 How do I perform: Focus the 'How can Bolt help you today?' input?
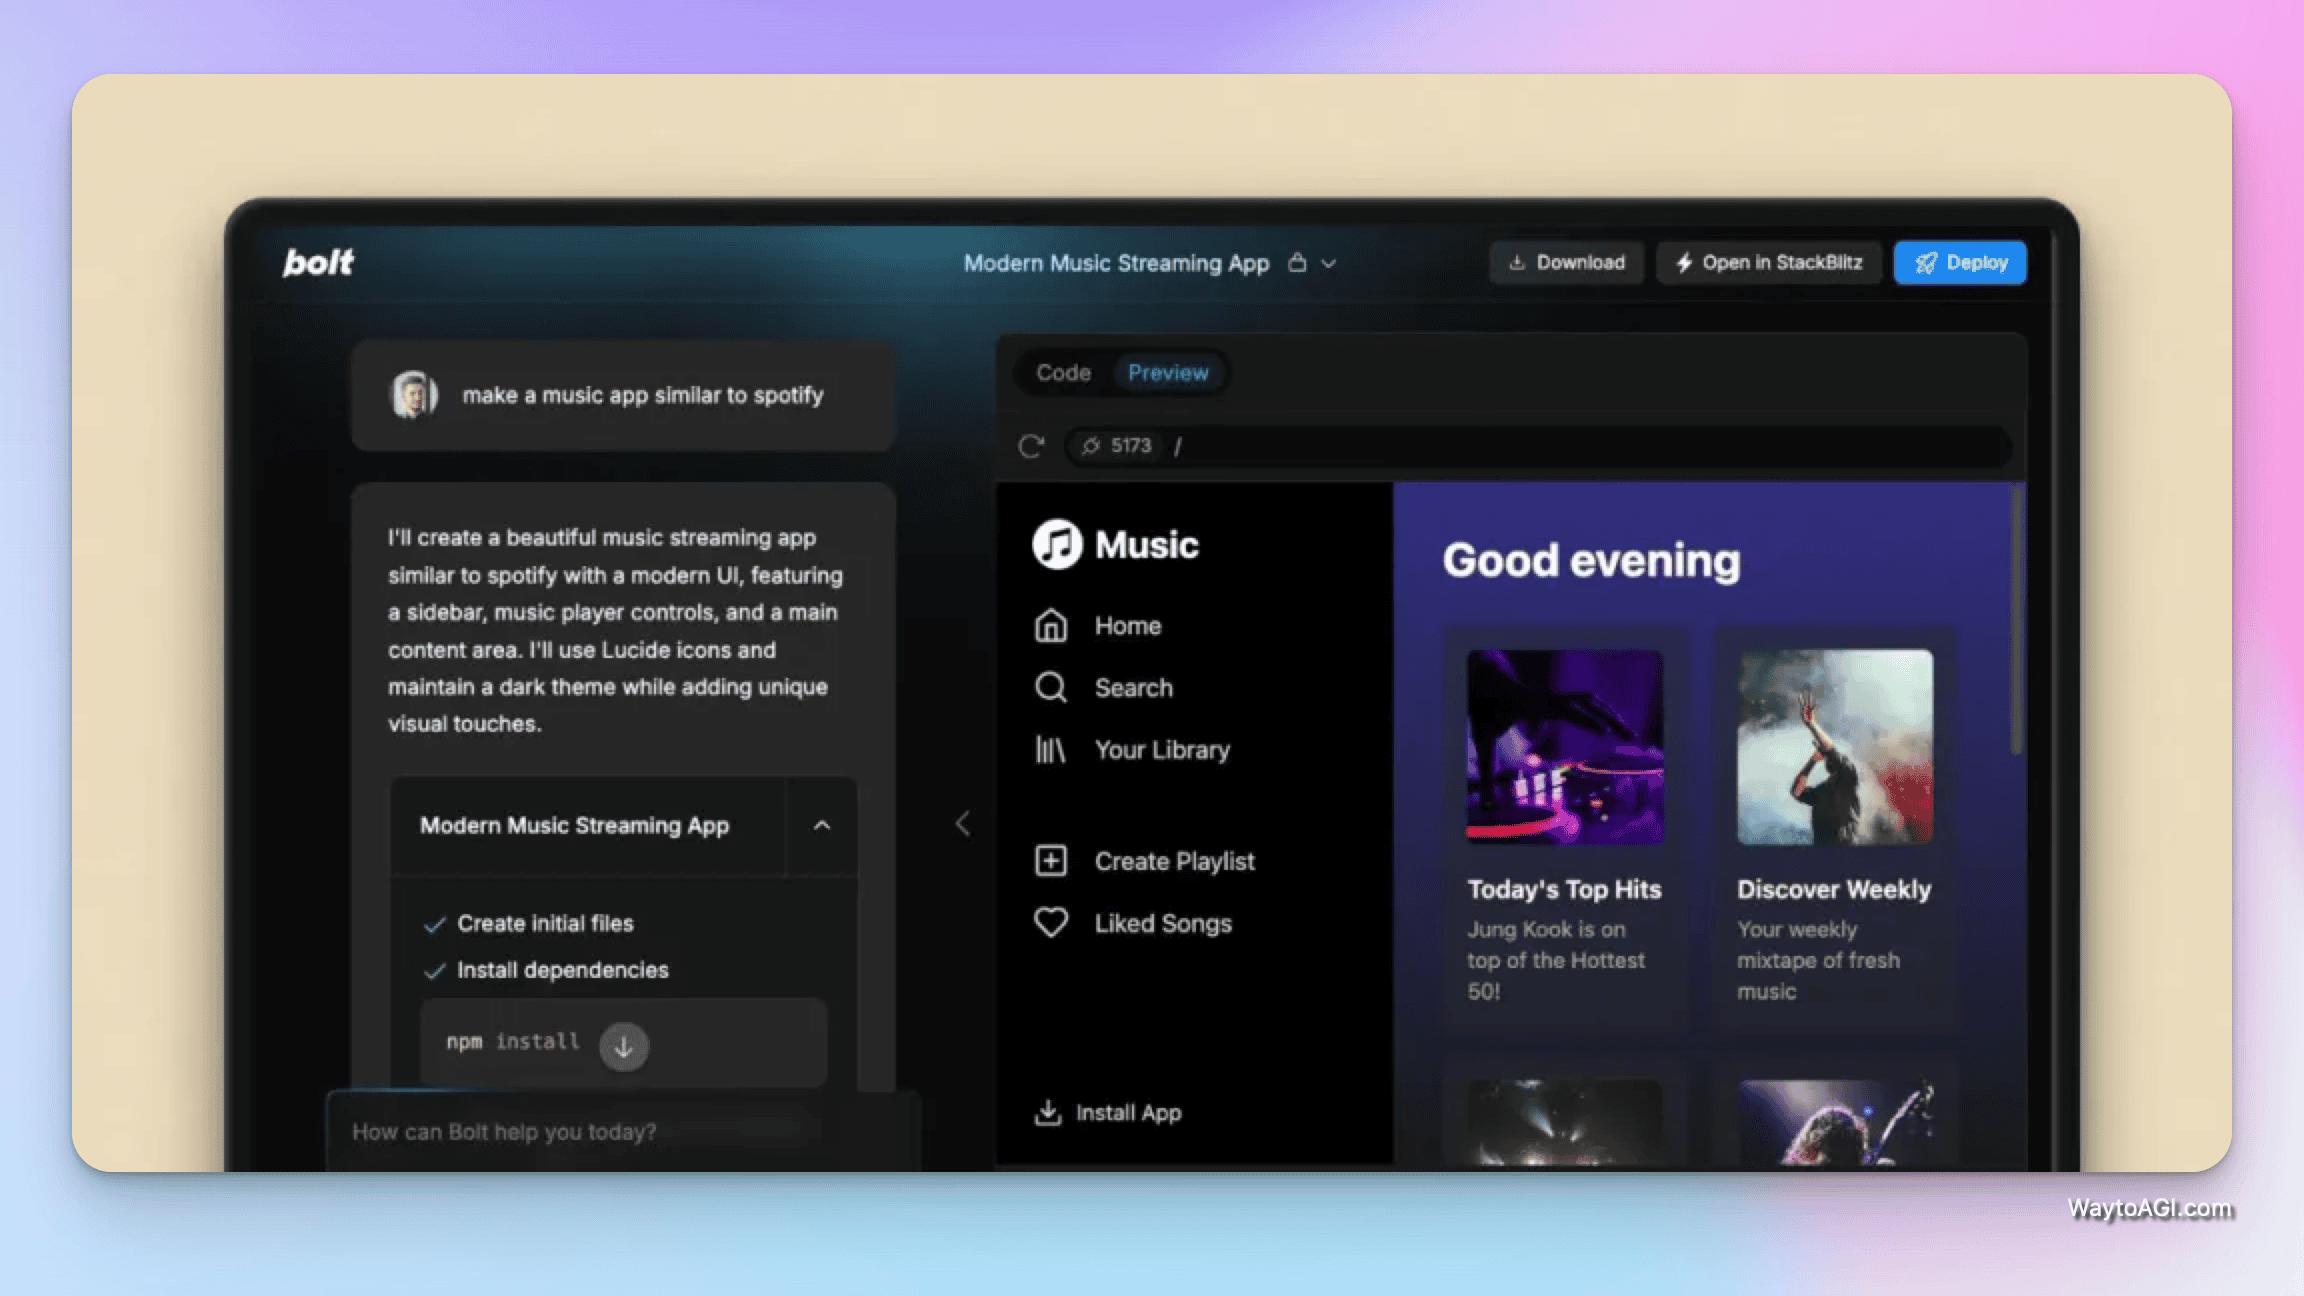(x=622, y=1132)
